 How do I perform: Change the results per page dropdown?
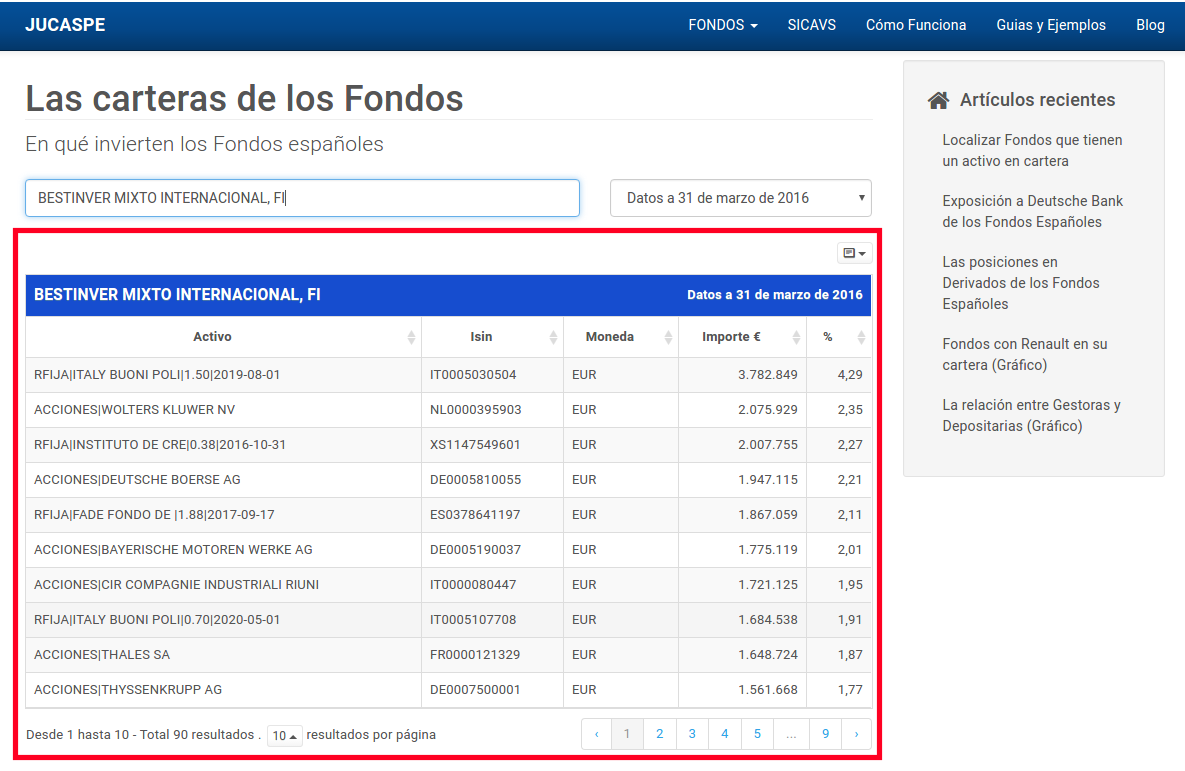coord(285,735)
